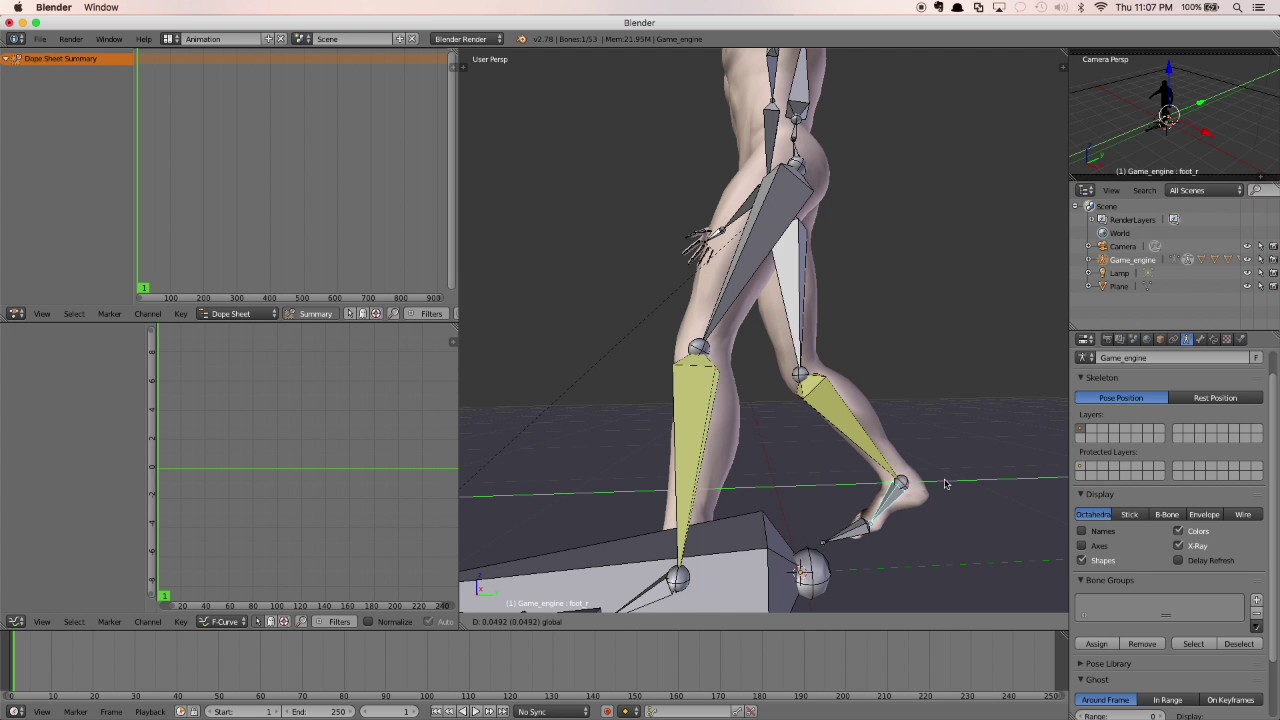Click the Assign bone group button
1280x720 pixels.
pos(1096,644)
